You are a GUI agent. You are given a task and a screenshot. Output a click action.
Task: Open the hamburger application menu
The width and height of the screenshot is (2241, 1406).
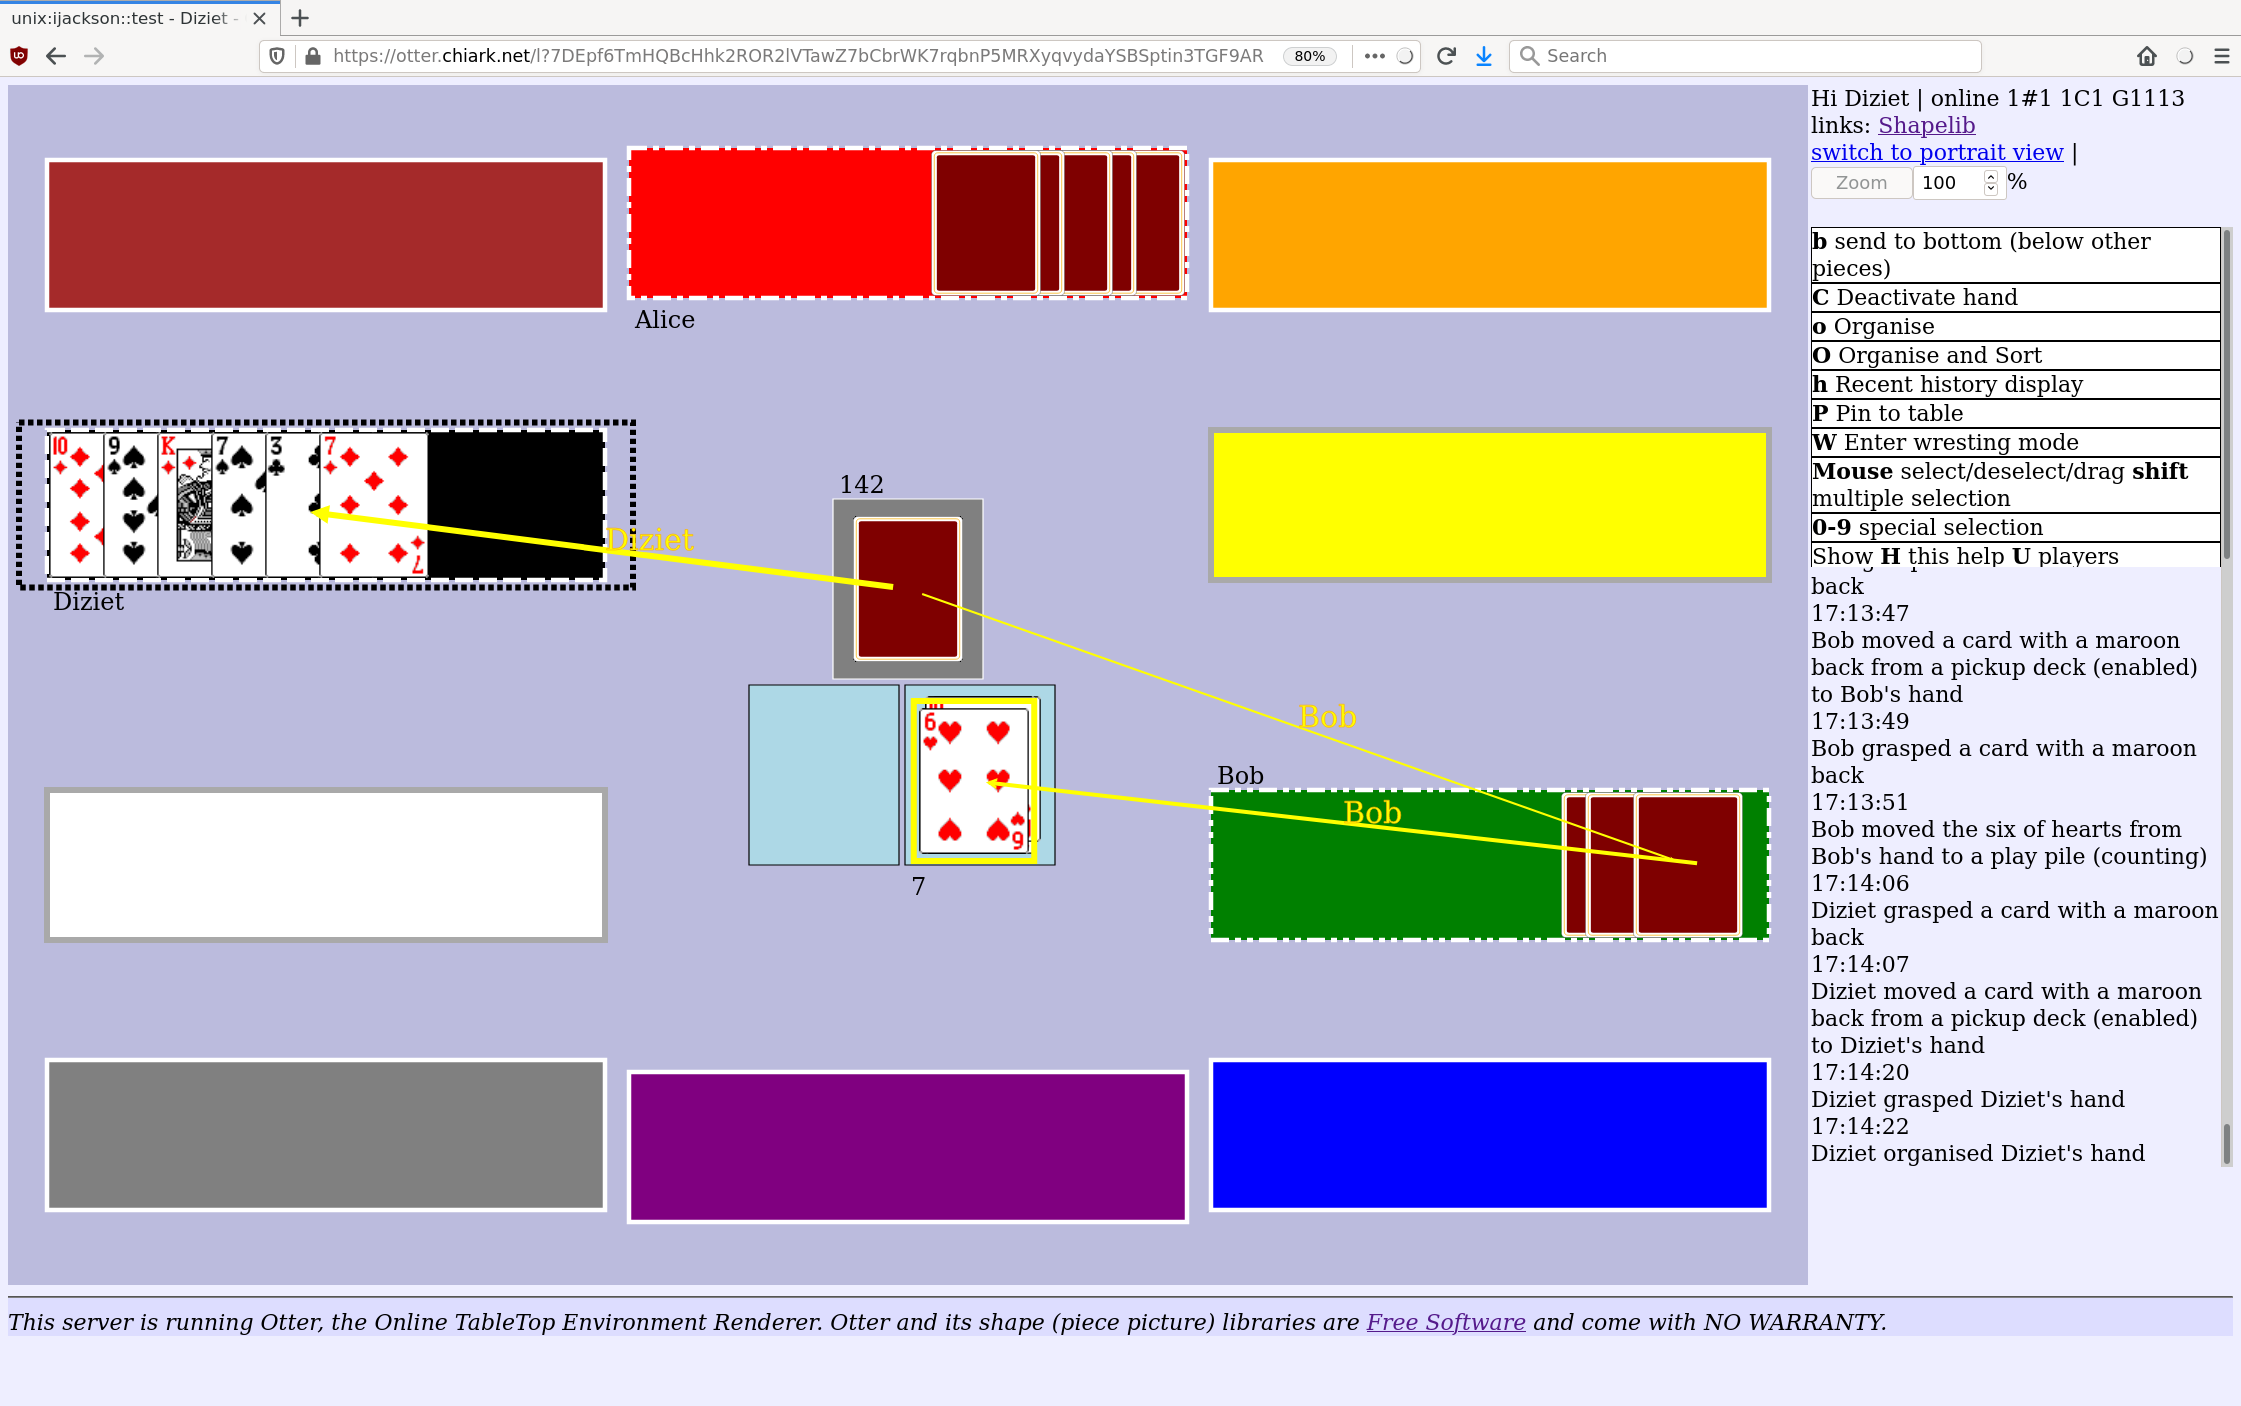point(2221,56)
